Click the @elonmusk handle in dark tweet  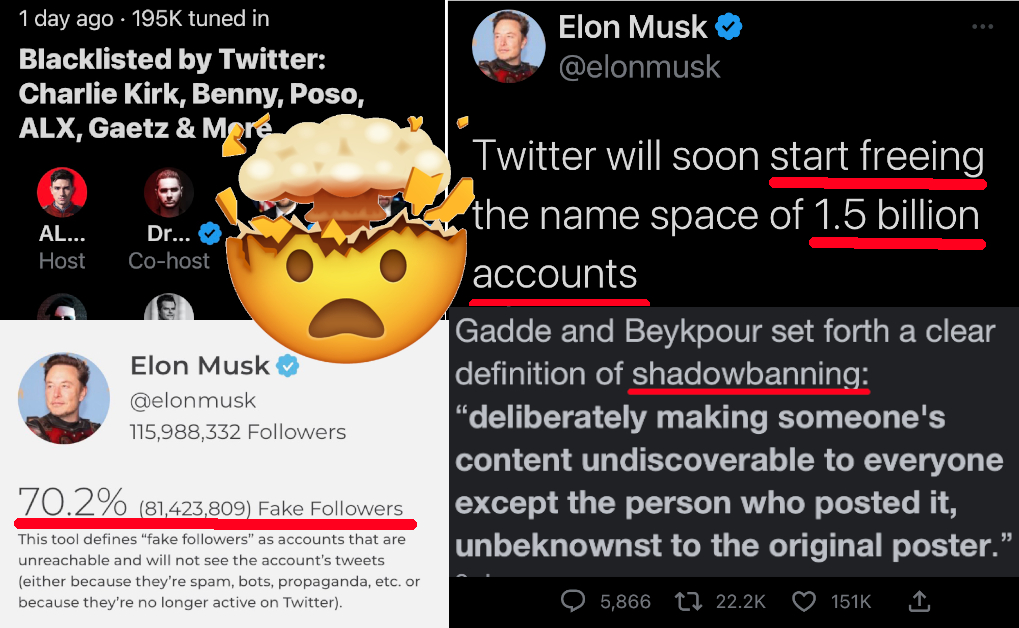click(639, 67)
